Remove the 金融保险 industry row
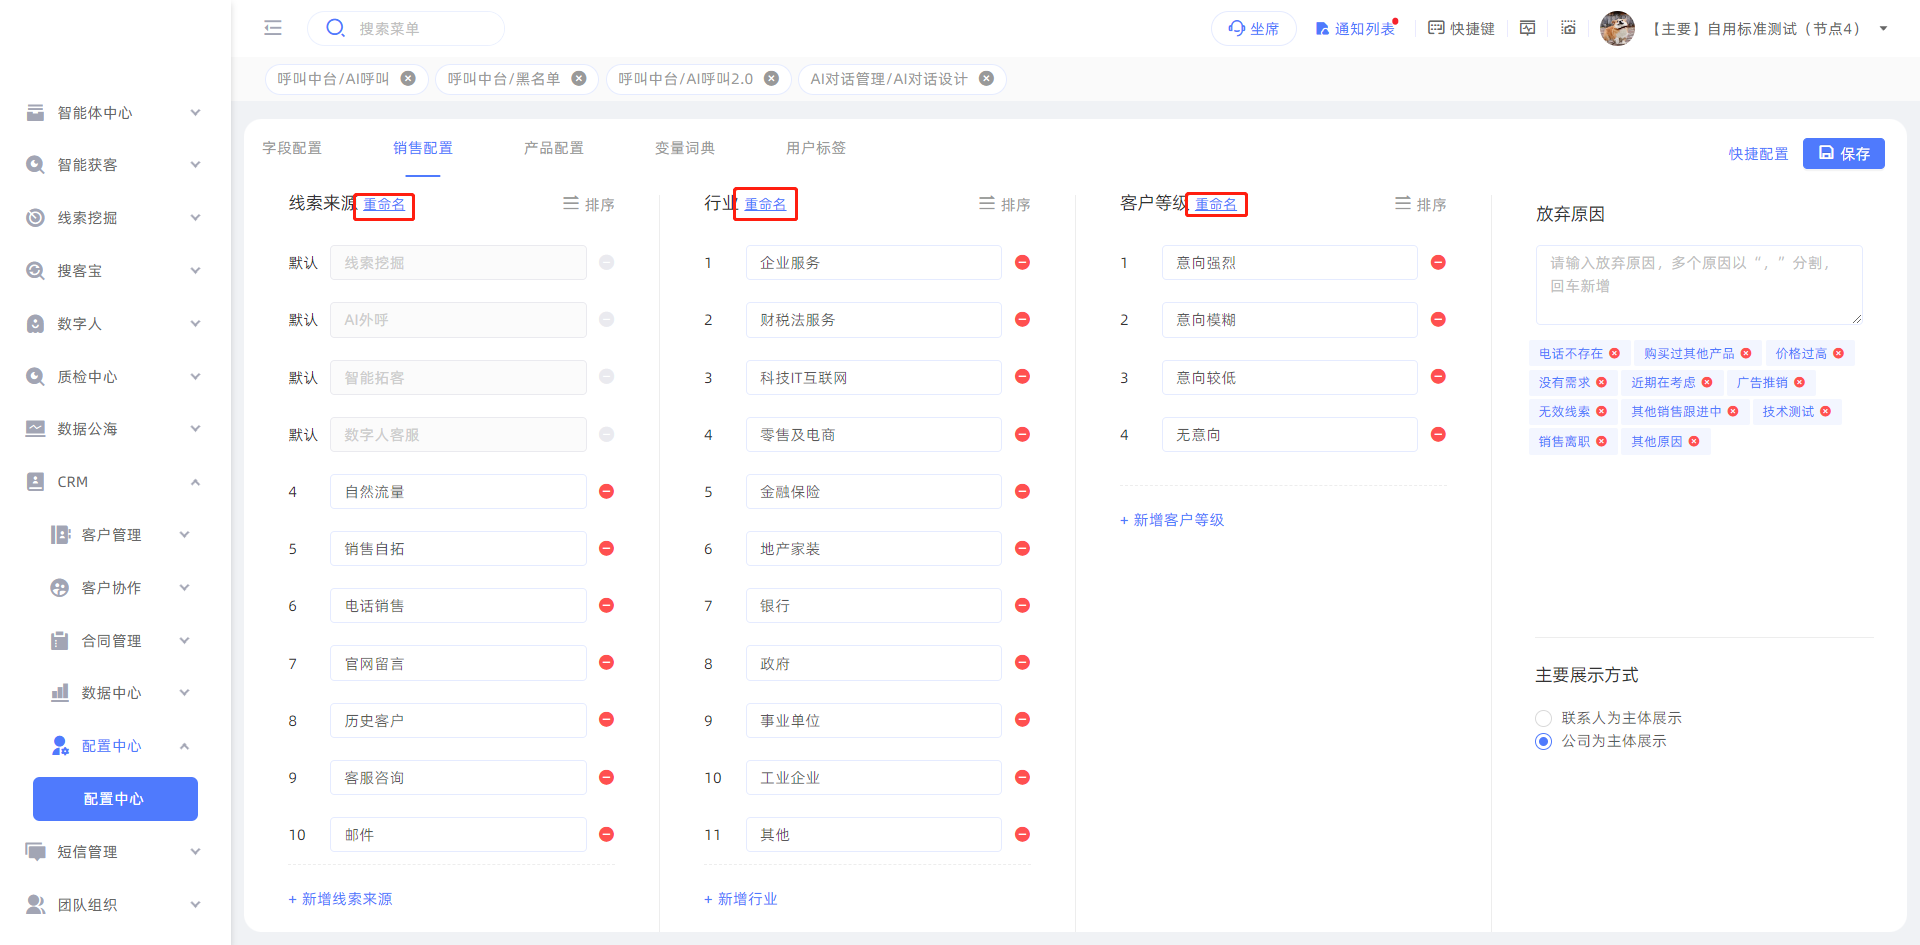1920x945 pixels. tap(1023, 491)
